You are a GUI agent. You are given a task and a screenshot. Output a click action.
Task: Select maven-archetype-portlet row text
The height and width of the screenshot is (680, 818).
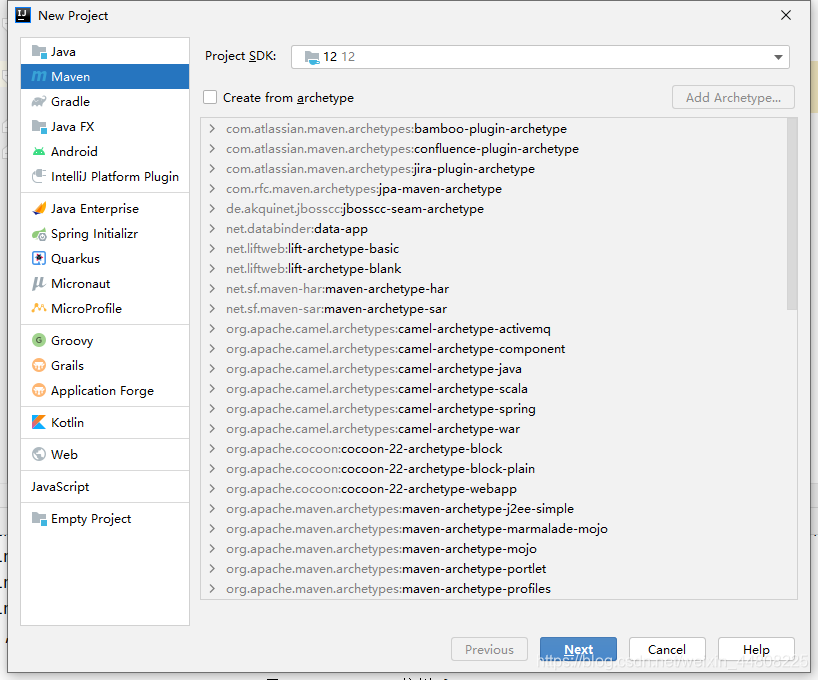coord(386,568)
